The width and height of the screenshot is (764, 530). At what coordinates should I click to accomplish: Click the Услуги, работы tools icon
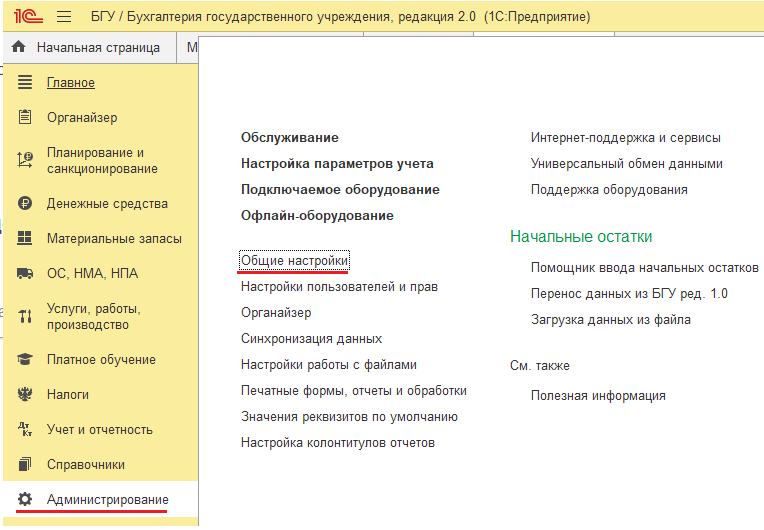pyautogui.click(x=25, y=317)
